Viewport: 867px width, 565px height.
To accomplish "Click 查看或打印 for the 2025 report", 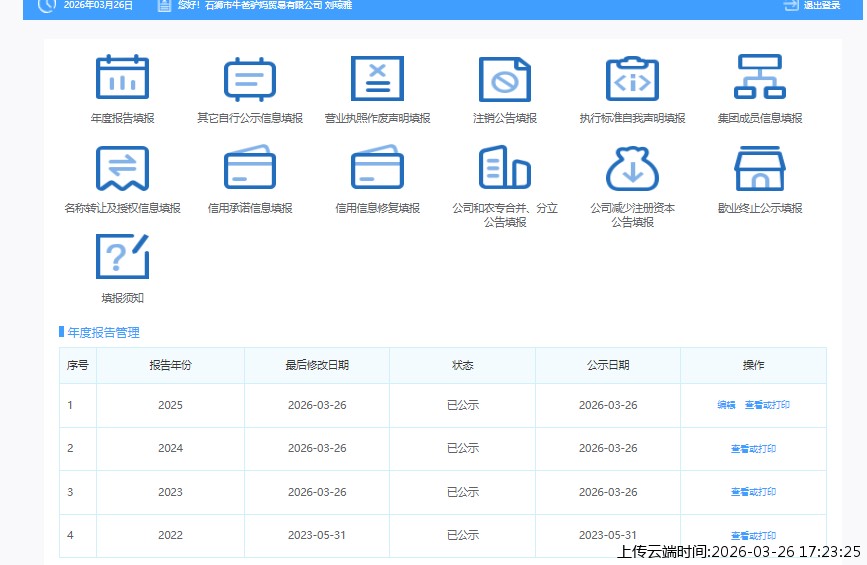I will tap(767, 406).
